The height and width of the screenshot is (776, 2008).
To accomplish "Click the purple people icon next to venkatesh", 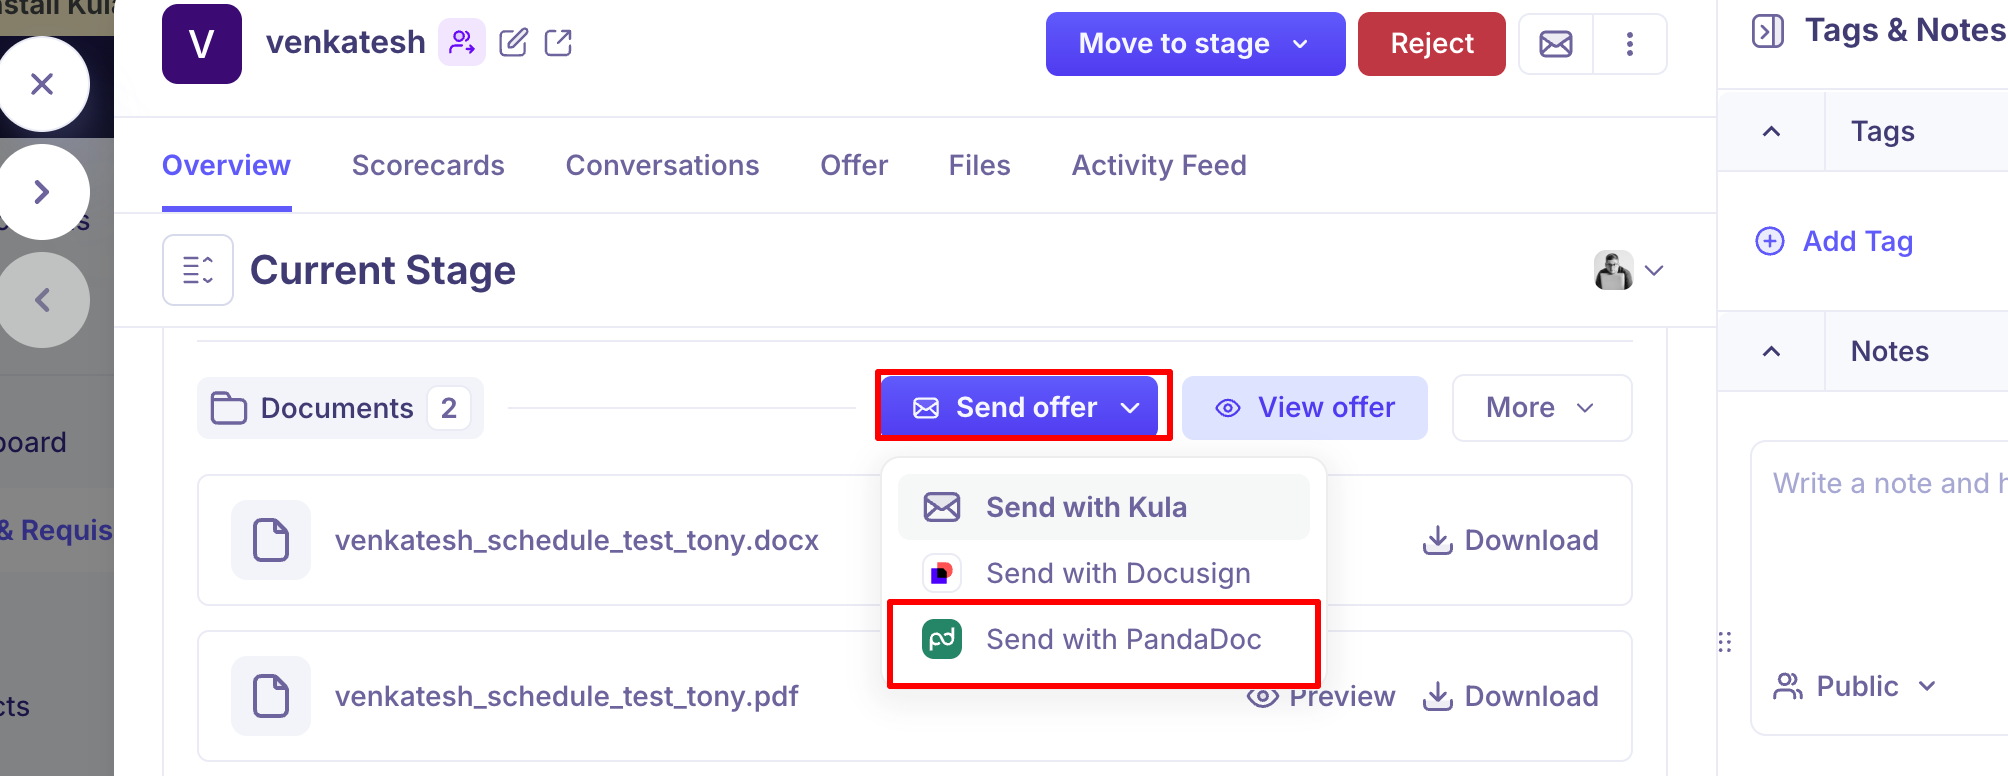I will (462, 43).
